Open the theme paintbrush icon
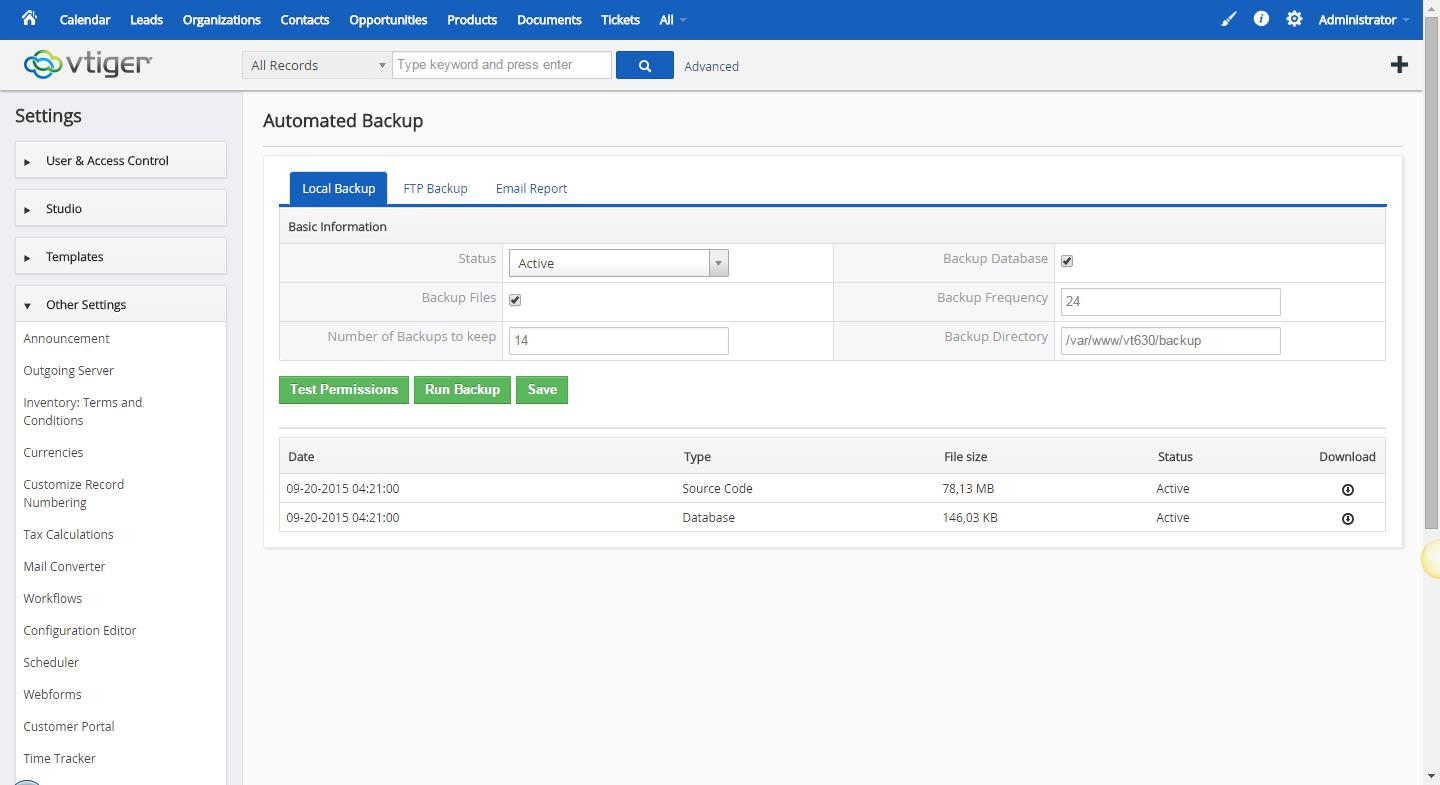 point(1229,19)
